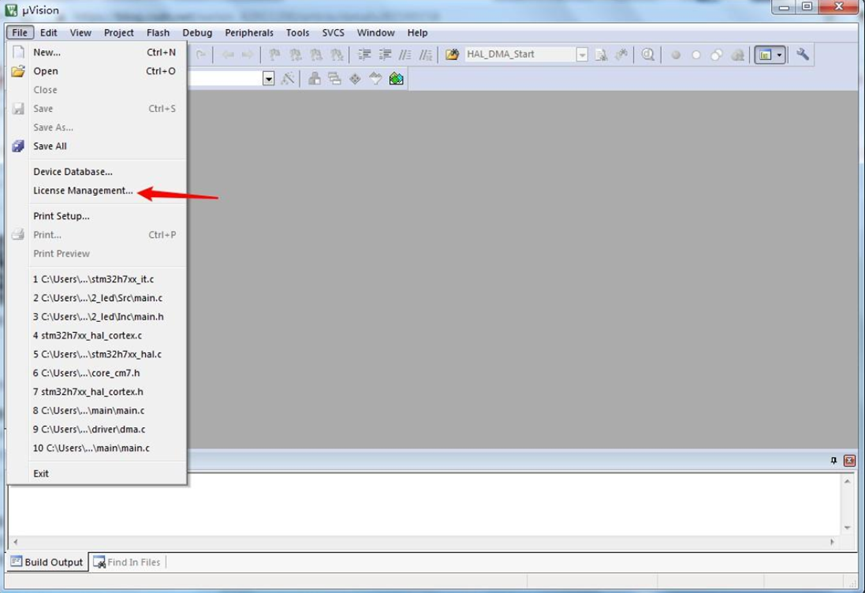The image size is (865, 593).
Task: Choose Exit from the File menu
Action: (x=97, y=473)
